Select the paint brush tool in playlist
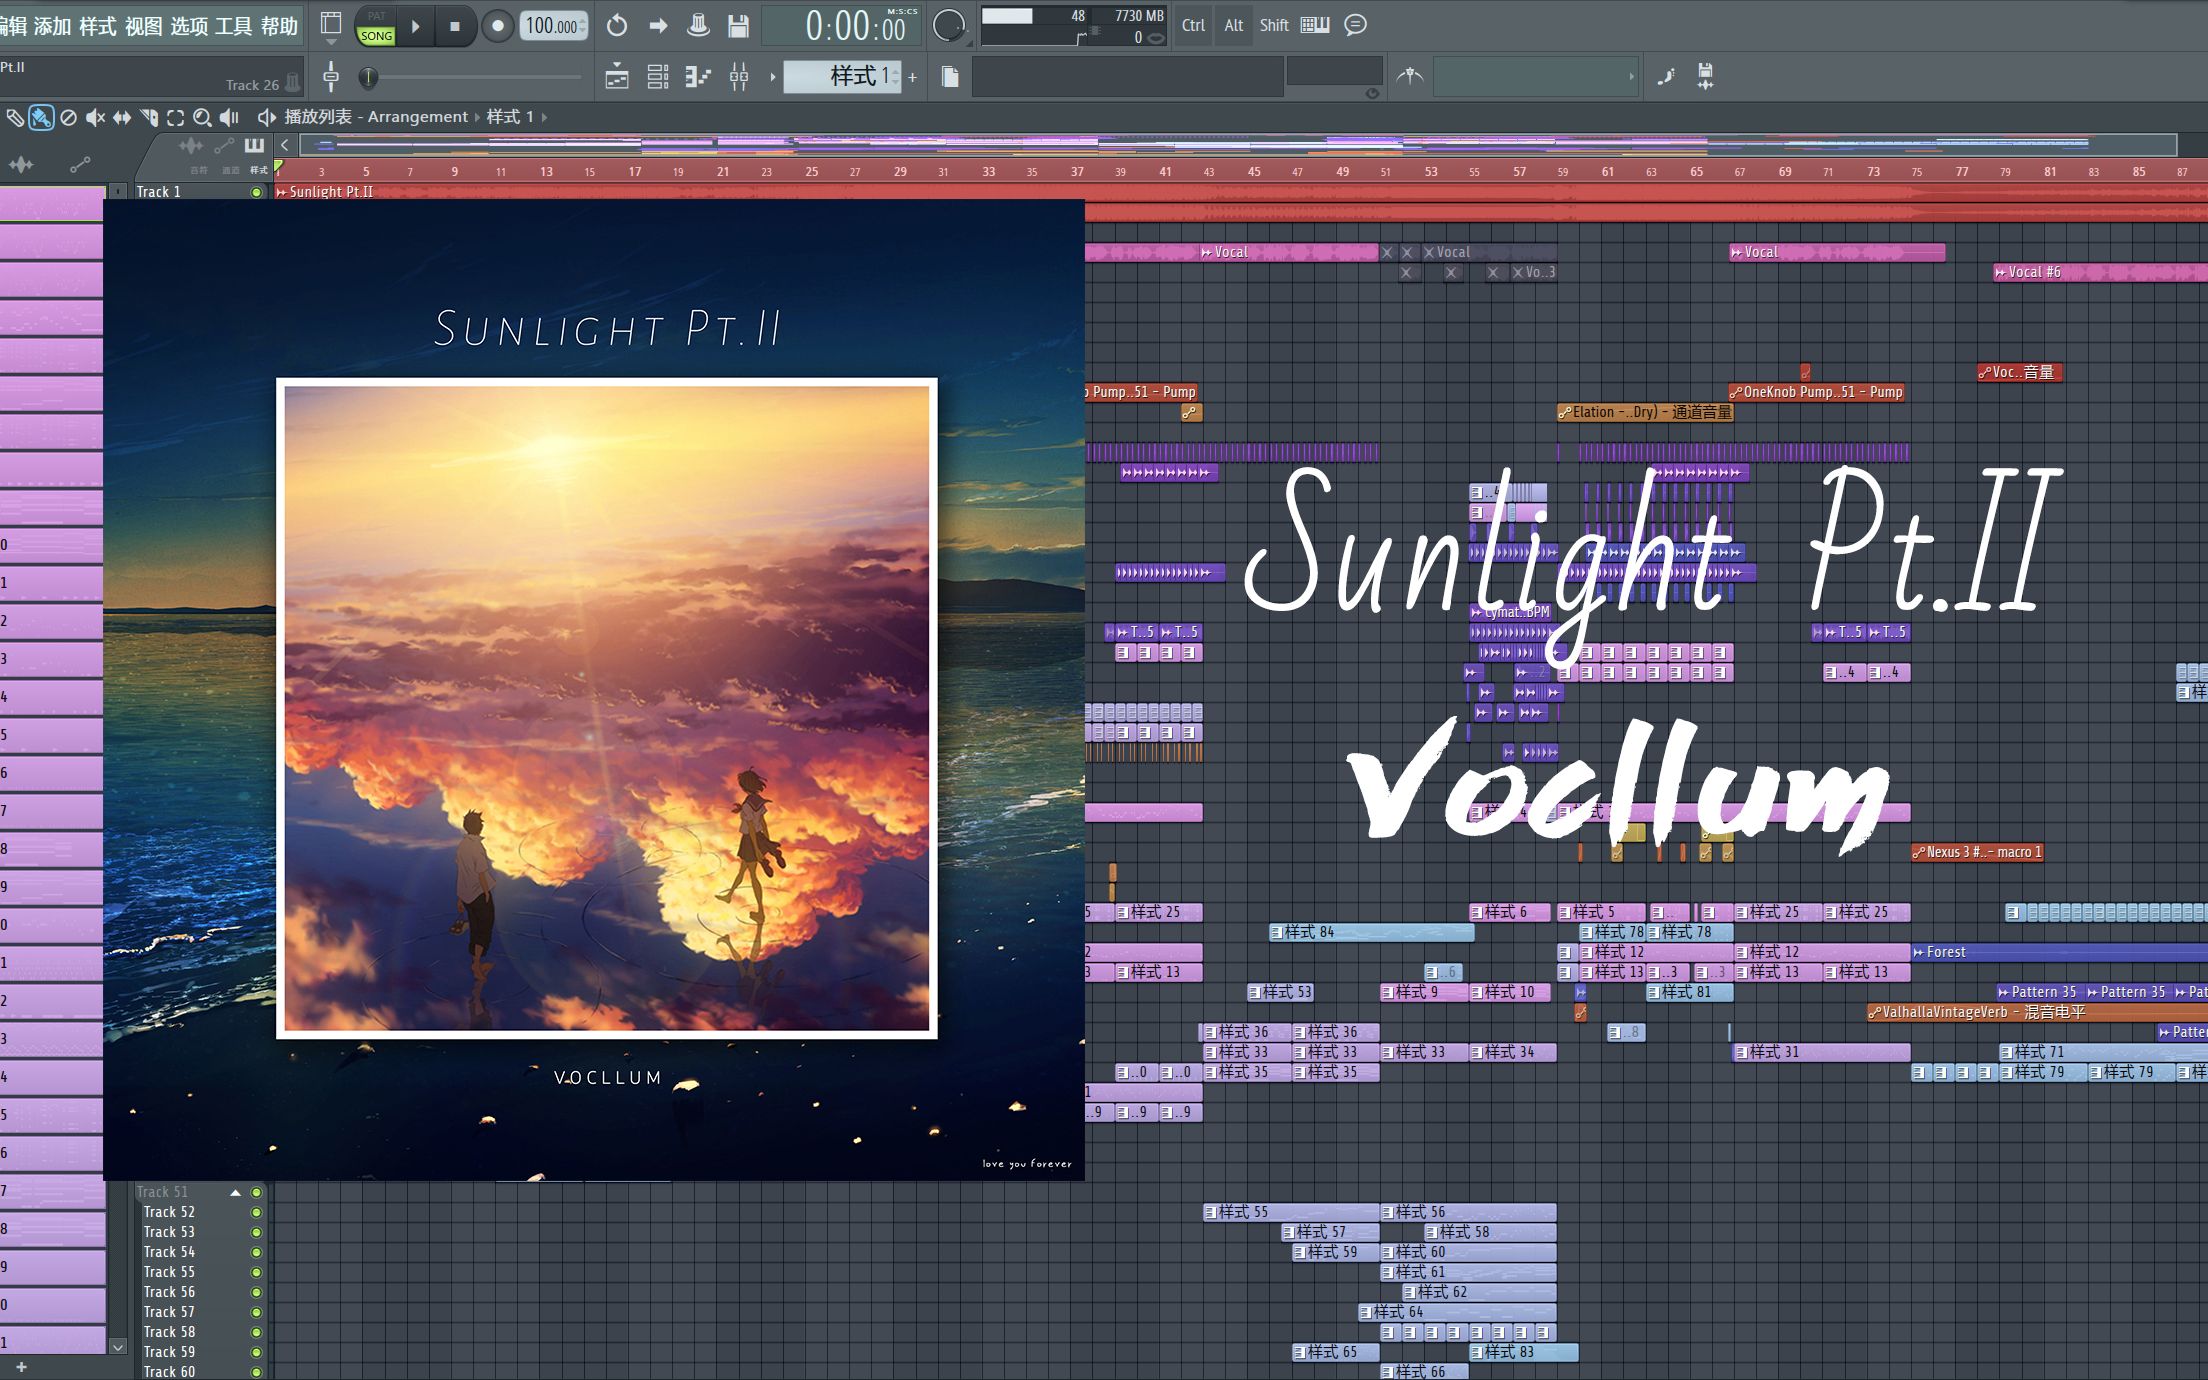2208x1380 pixels. (x=41, y=118)
